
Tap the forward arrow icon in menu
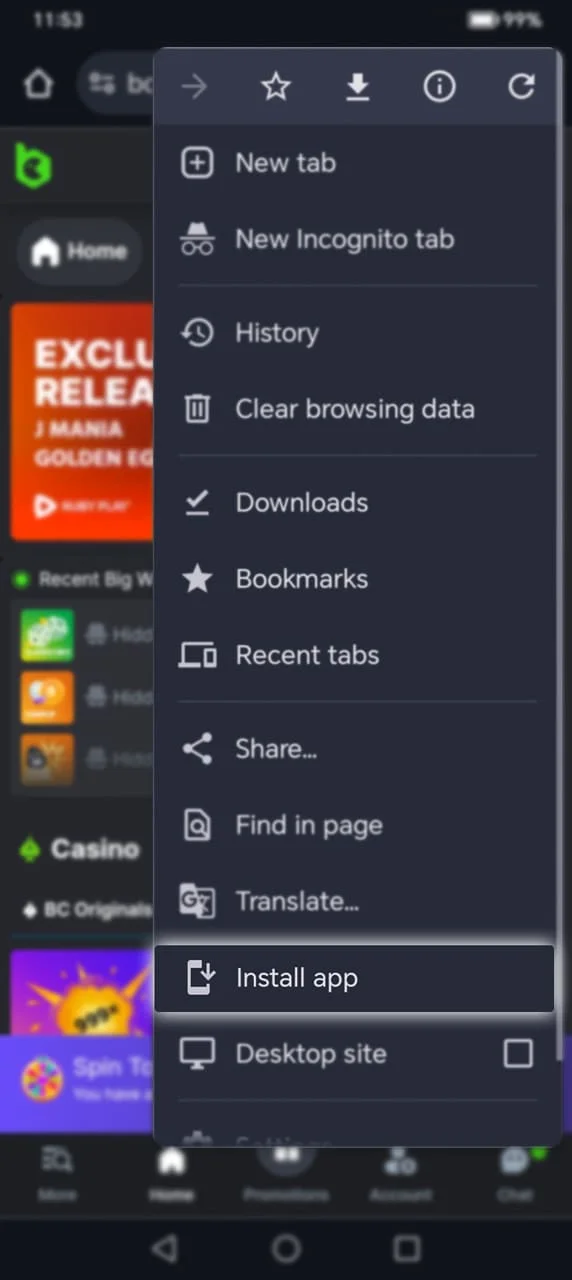[194, 88]
